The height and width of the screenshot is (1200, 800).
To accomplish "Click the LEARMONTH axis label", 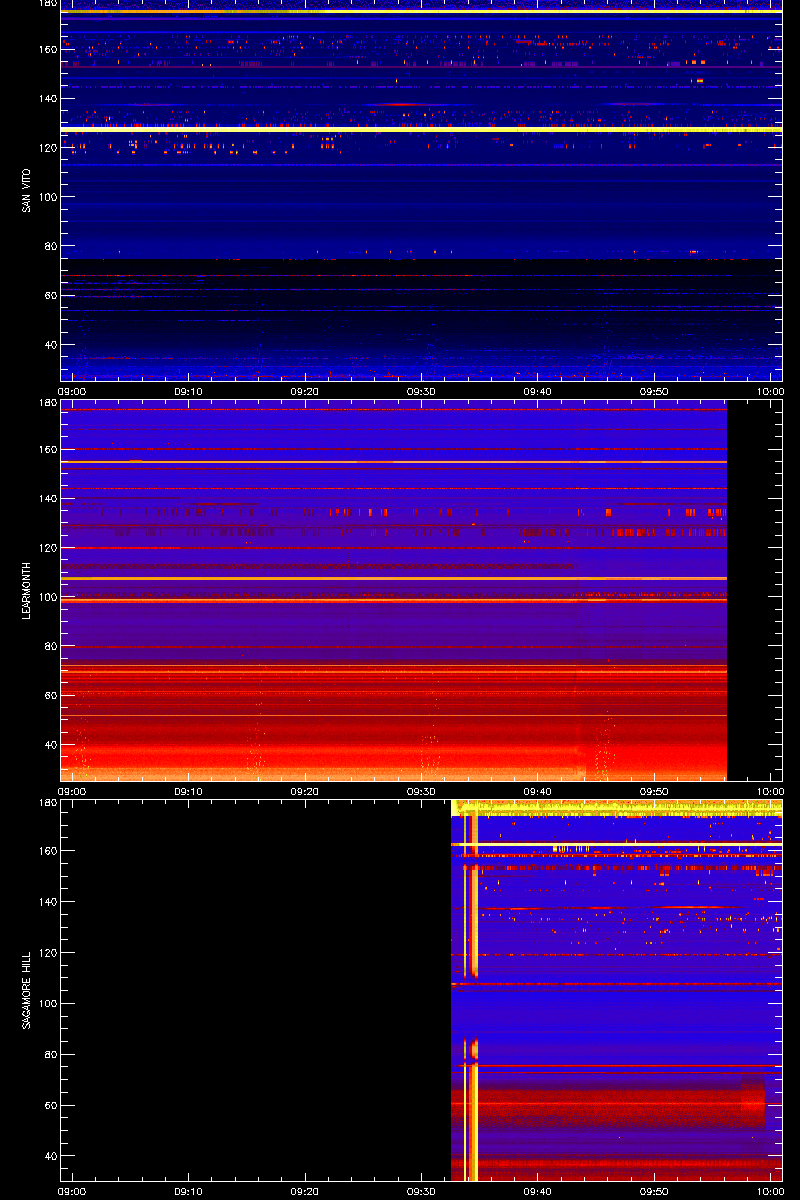I will (27, 591).
